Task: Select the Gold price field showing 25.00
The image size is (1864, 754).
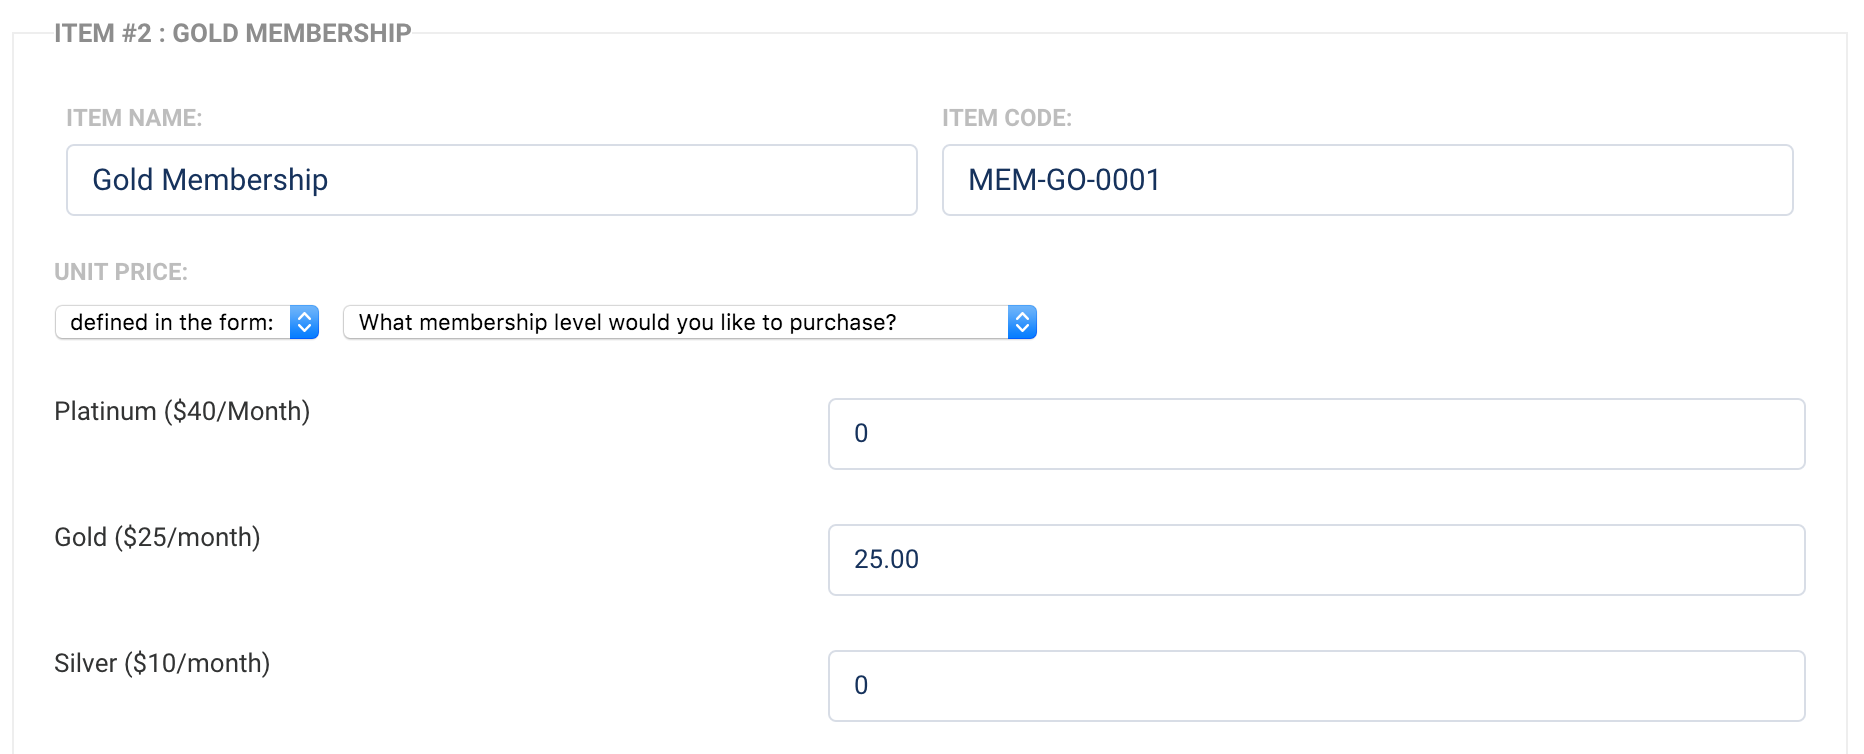Action: 1316,560
